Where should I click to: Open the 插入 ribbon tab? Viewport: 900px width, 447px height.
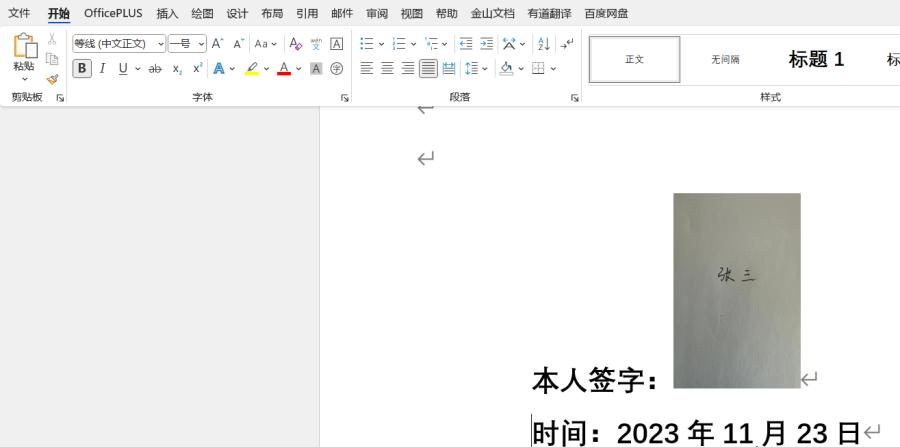point(167,13)
